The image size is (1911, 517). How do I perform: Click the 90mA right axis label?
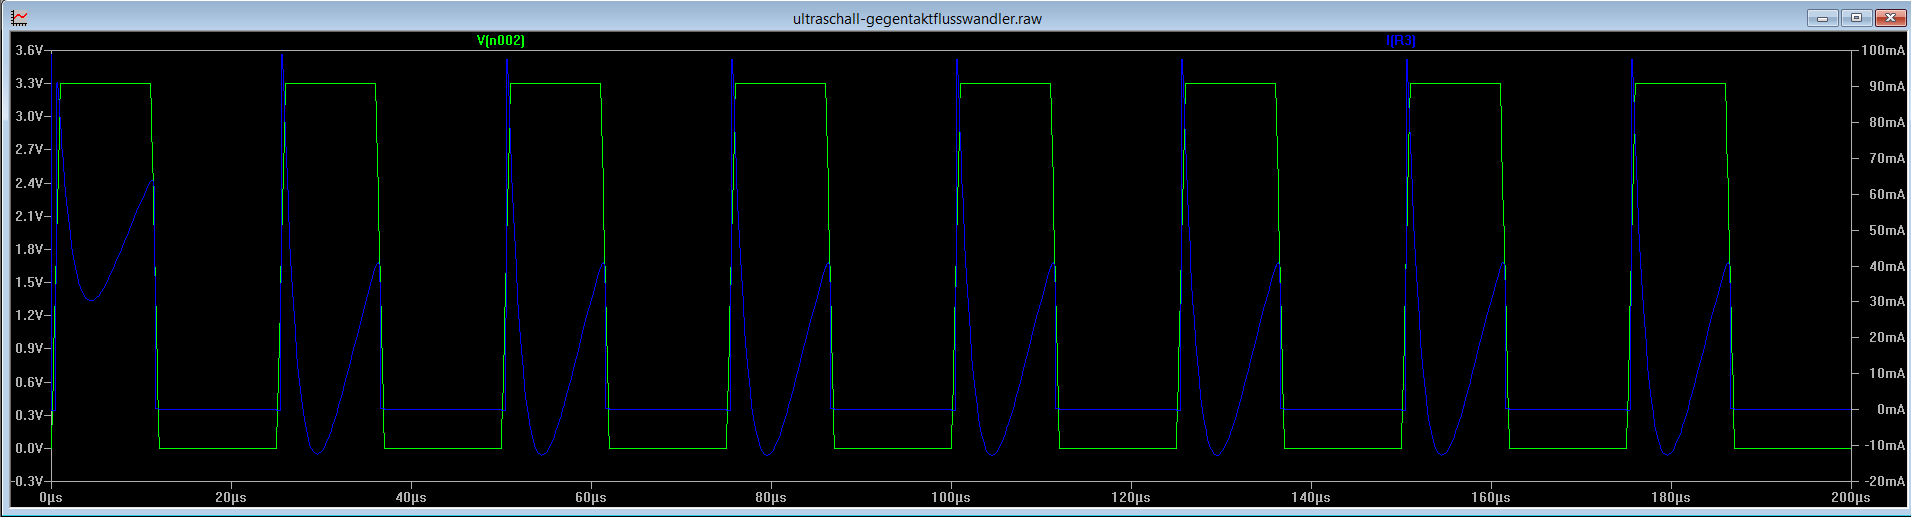coord(1887,86)
